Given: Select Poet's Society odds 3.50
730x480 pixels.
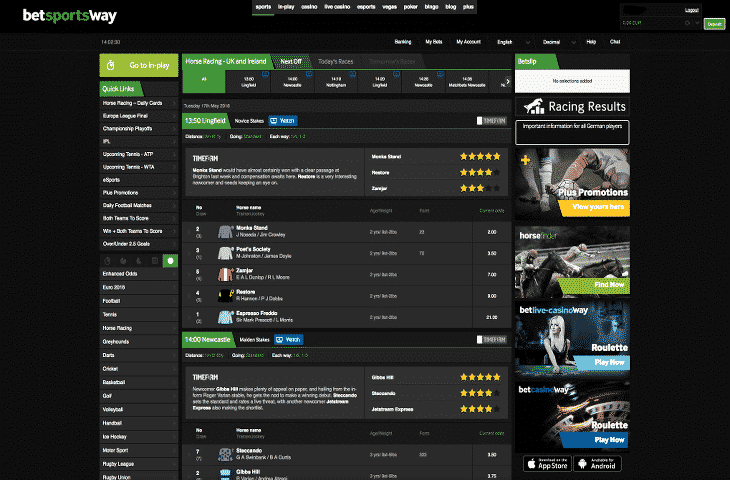Looking at the screenshot, I should (492, 253).
